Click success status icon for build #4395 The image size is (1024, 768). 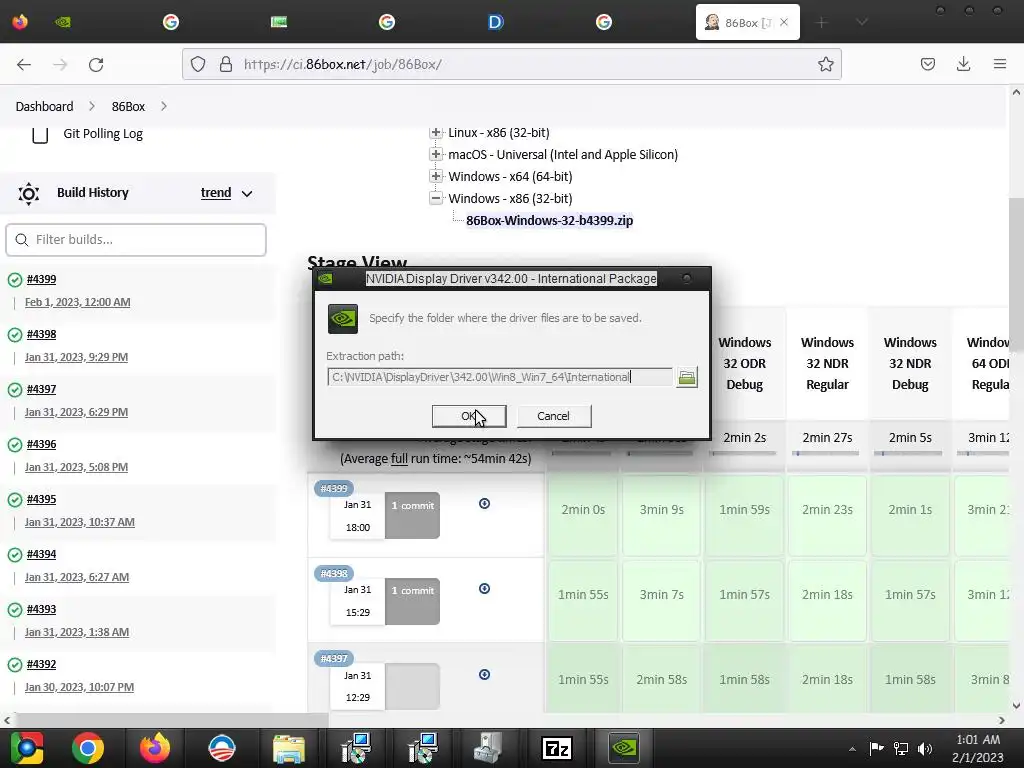tap(14, 500)
